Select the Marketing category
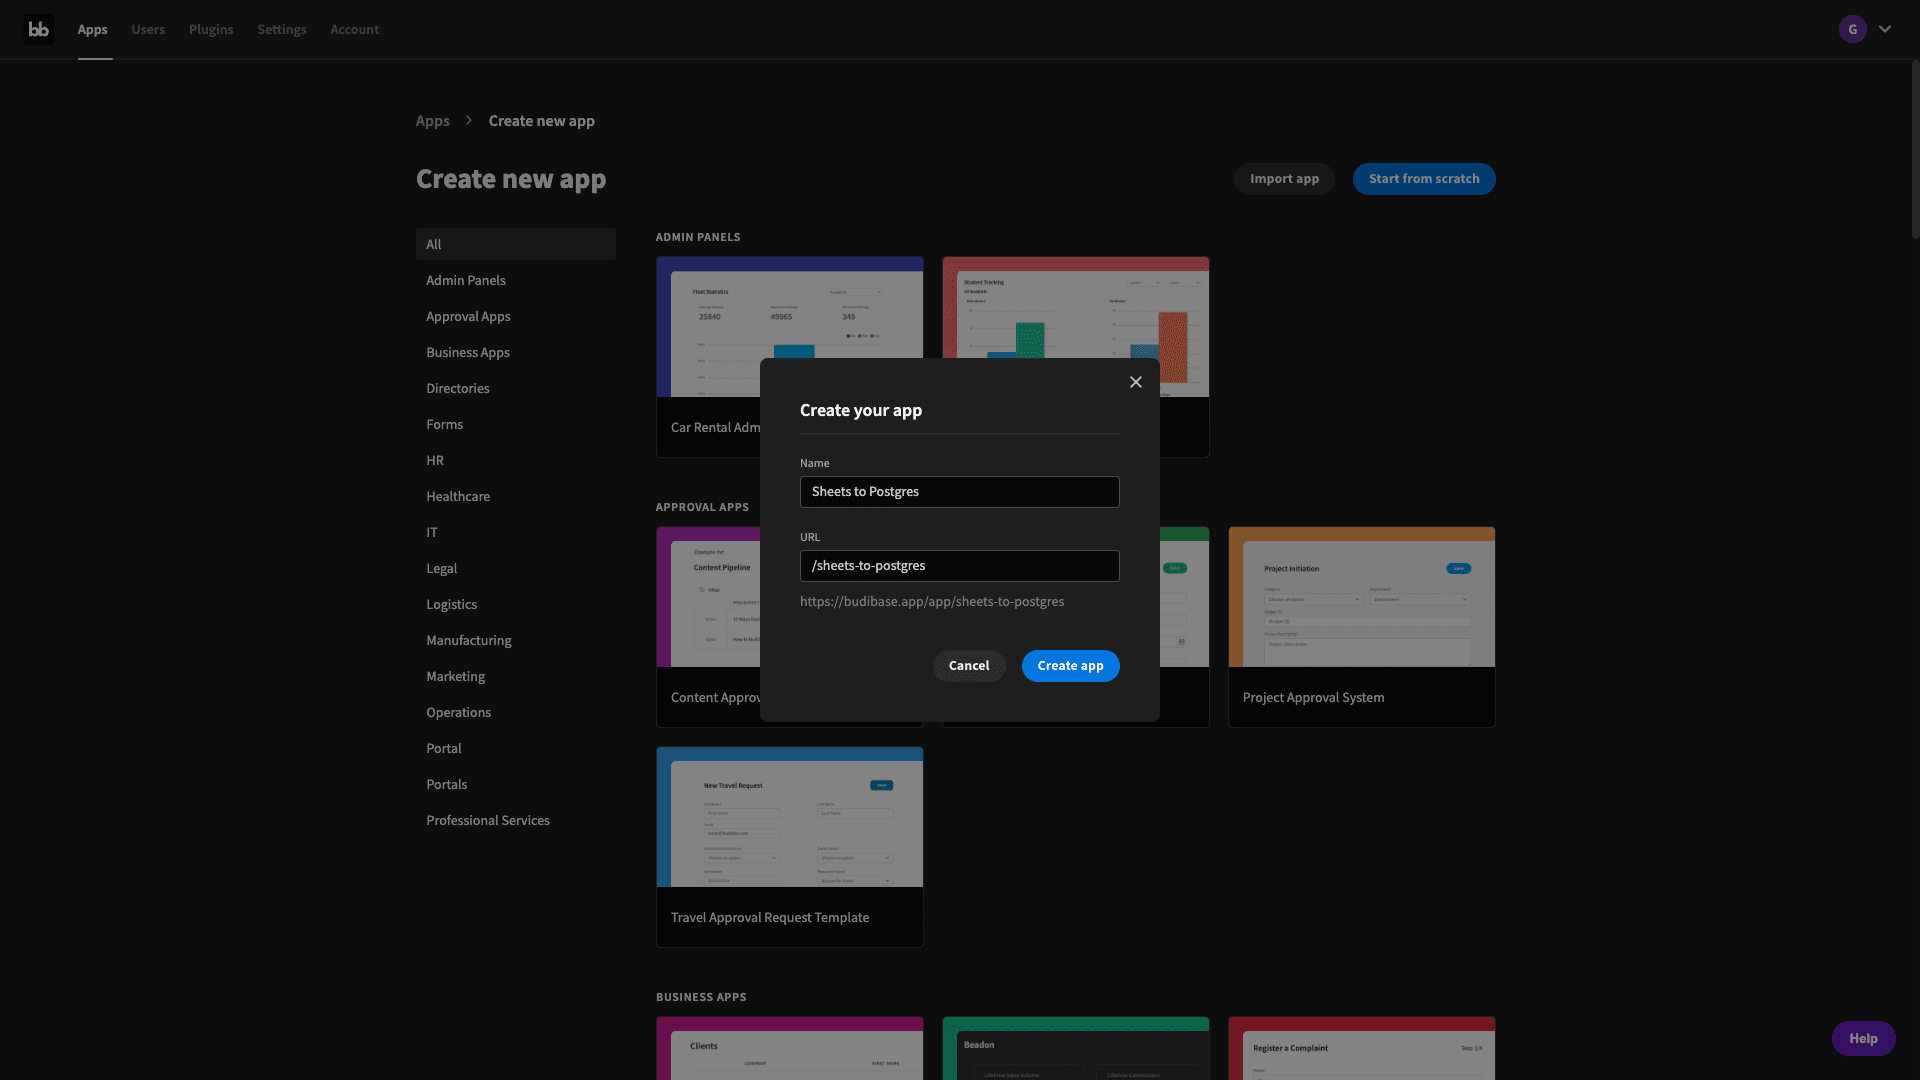Viewport: 1920px width, 1080px height. pos(516,676)
